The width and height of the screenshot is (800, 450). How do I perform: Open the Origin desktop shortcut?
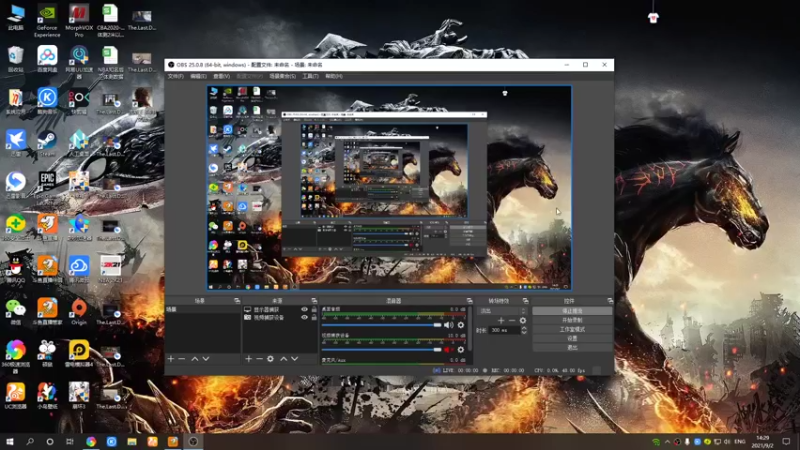(x=79, y=312)
